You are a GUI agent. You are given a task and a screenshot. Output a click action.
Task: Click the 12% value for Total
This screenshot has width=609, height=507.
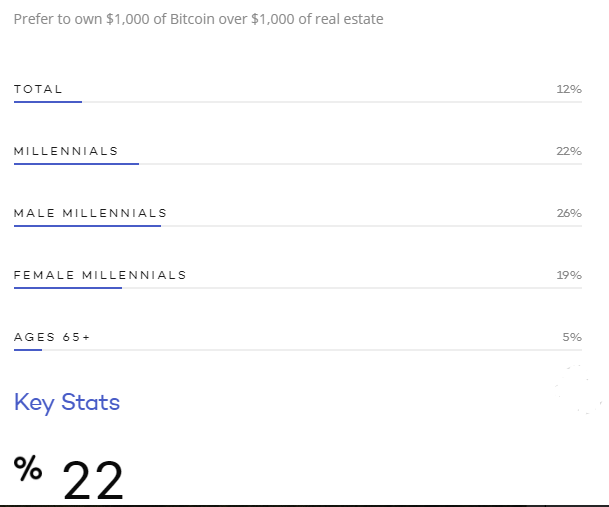click(x=568, y=89)
